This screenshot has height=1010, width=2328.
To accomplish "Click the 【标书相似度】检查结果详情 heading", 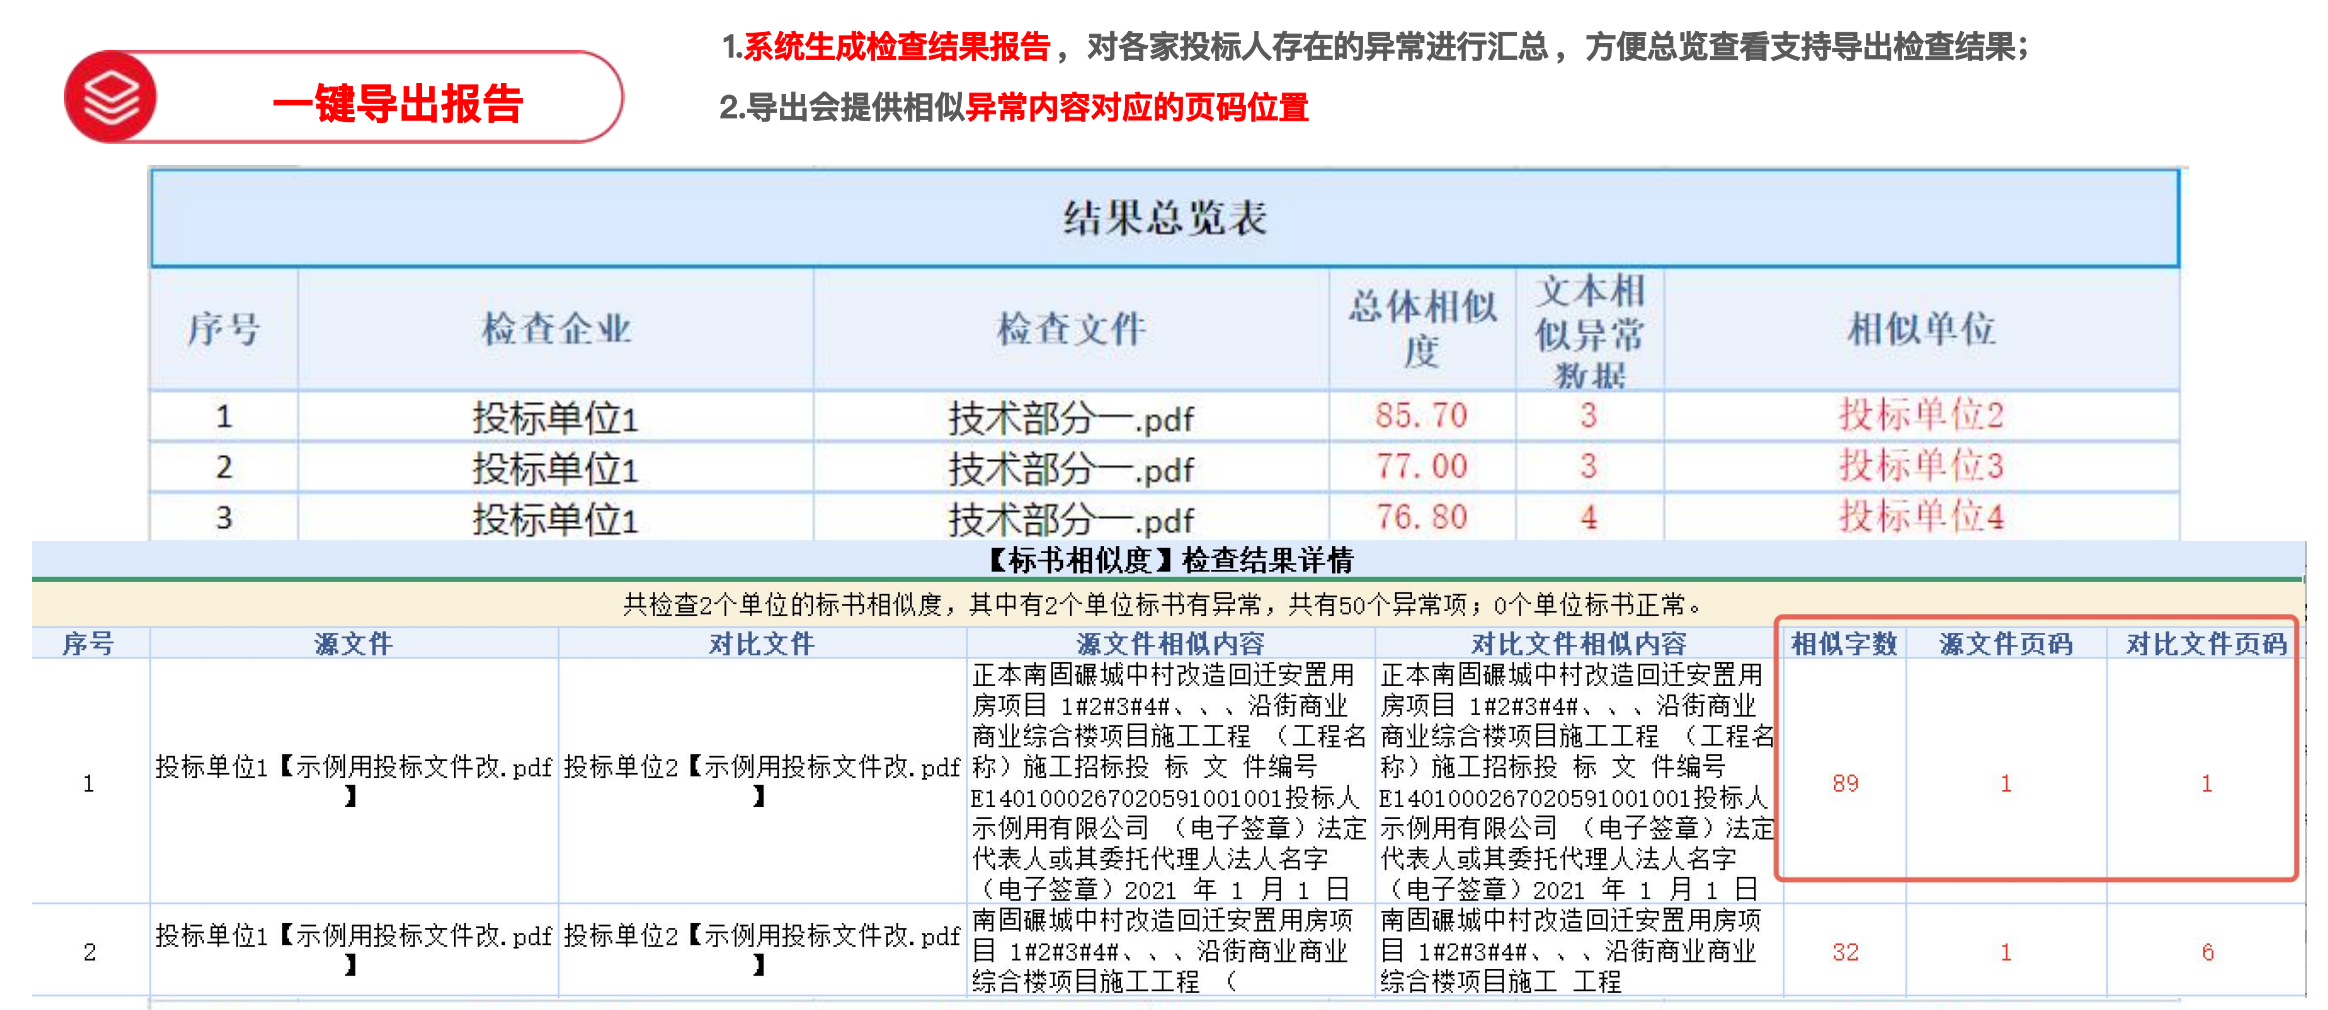I will point(1169,560).
